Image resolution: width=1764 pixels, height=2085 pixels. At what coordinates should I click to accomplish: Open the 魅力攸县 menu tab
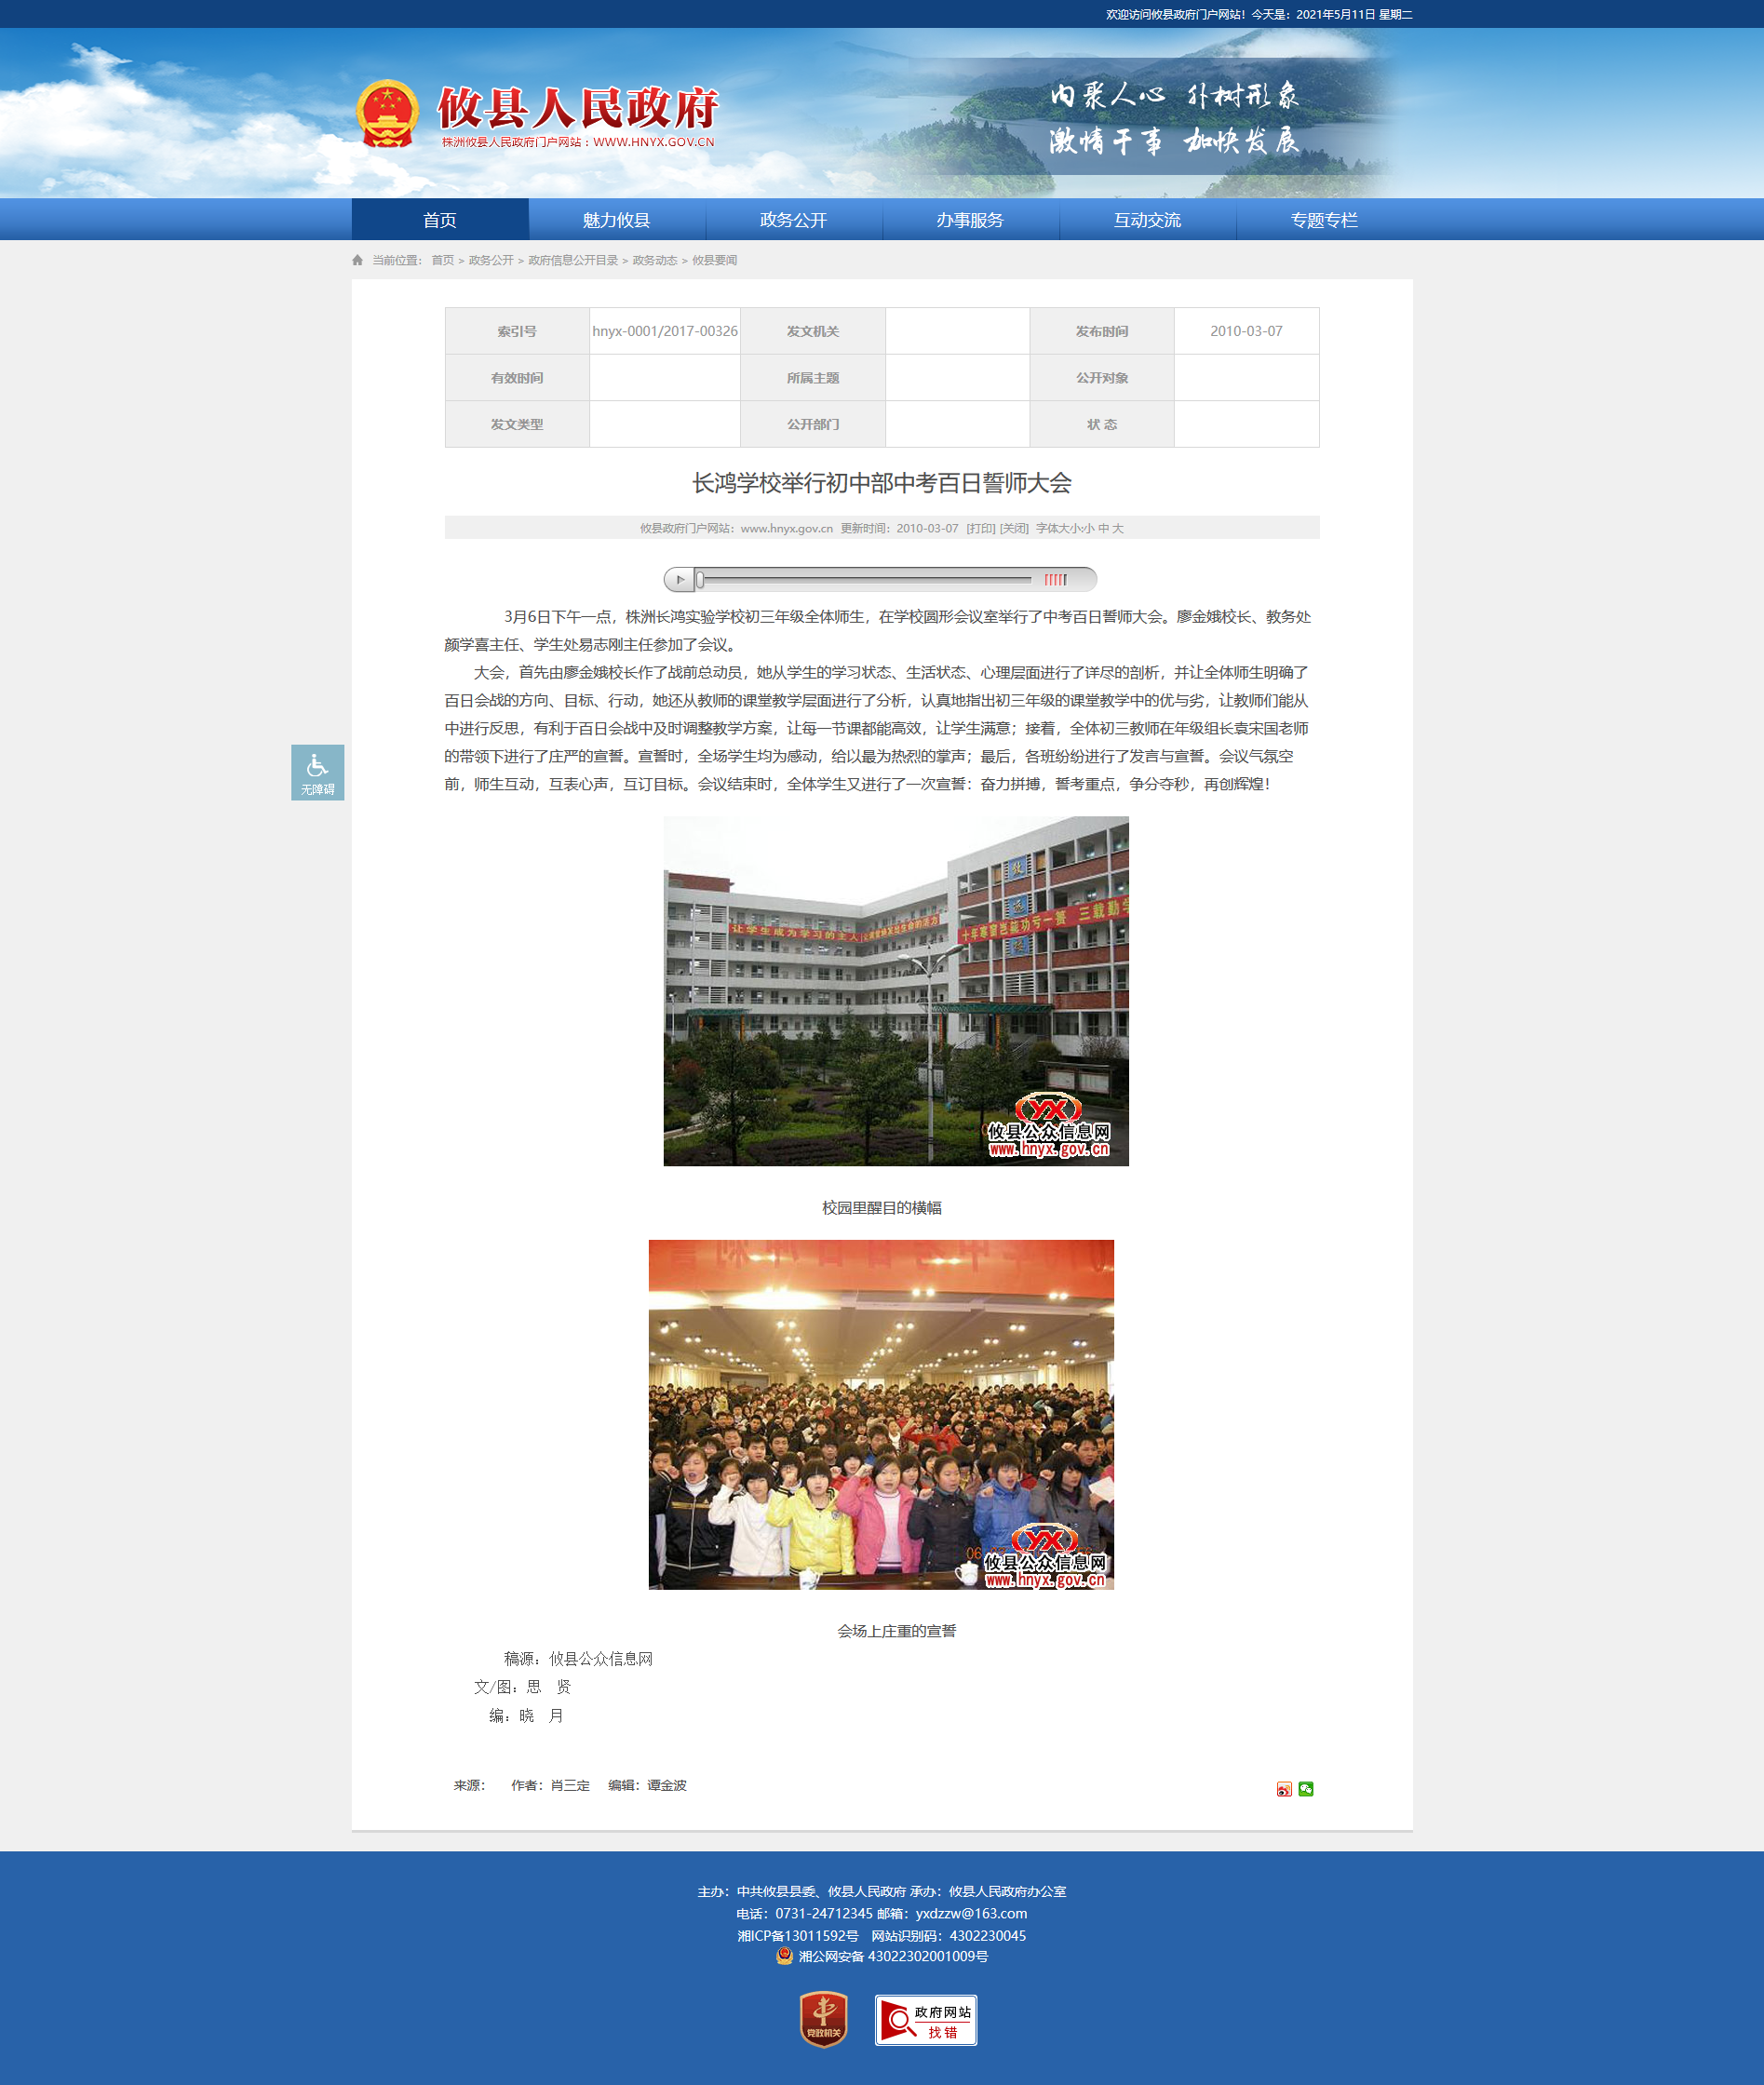(x=616, y=220)
